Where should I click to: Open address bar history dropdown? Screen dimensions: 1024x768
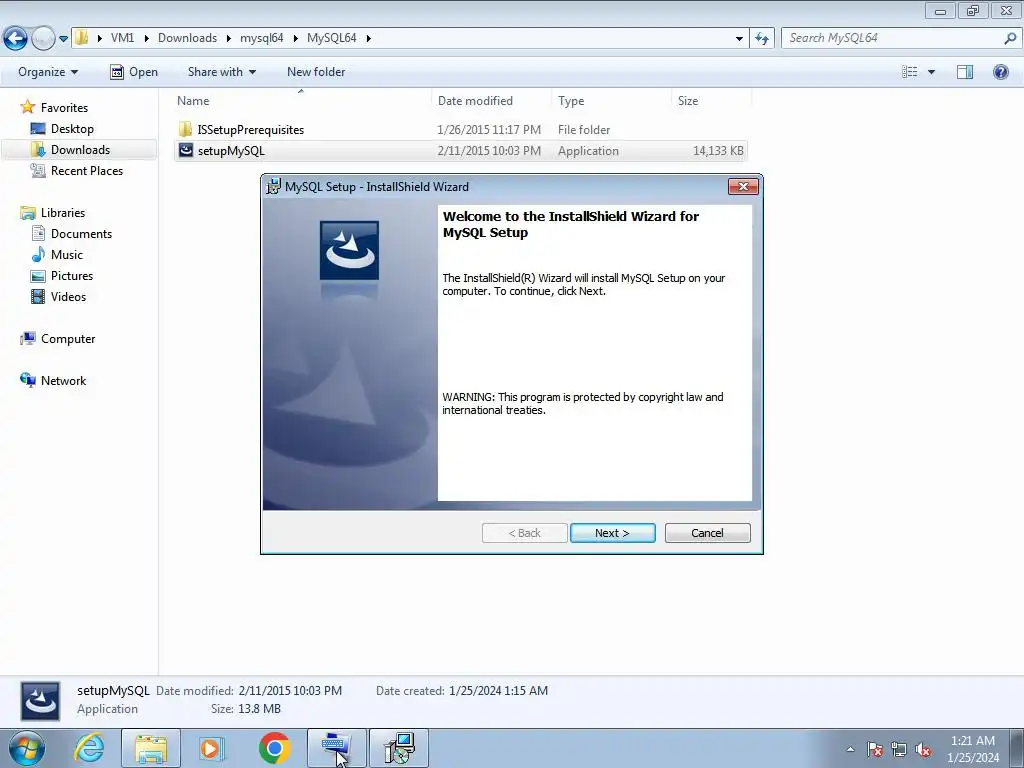point(739,39)
